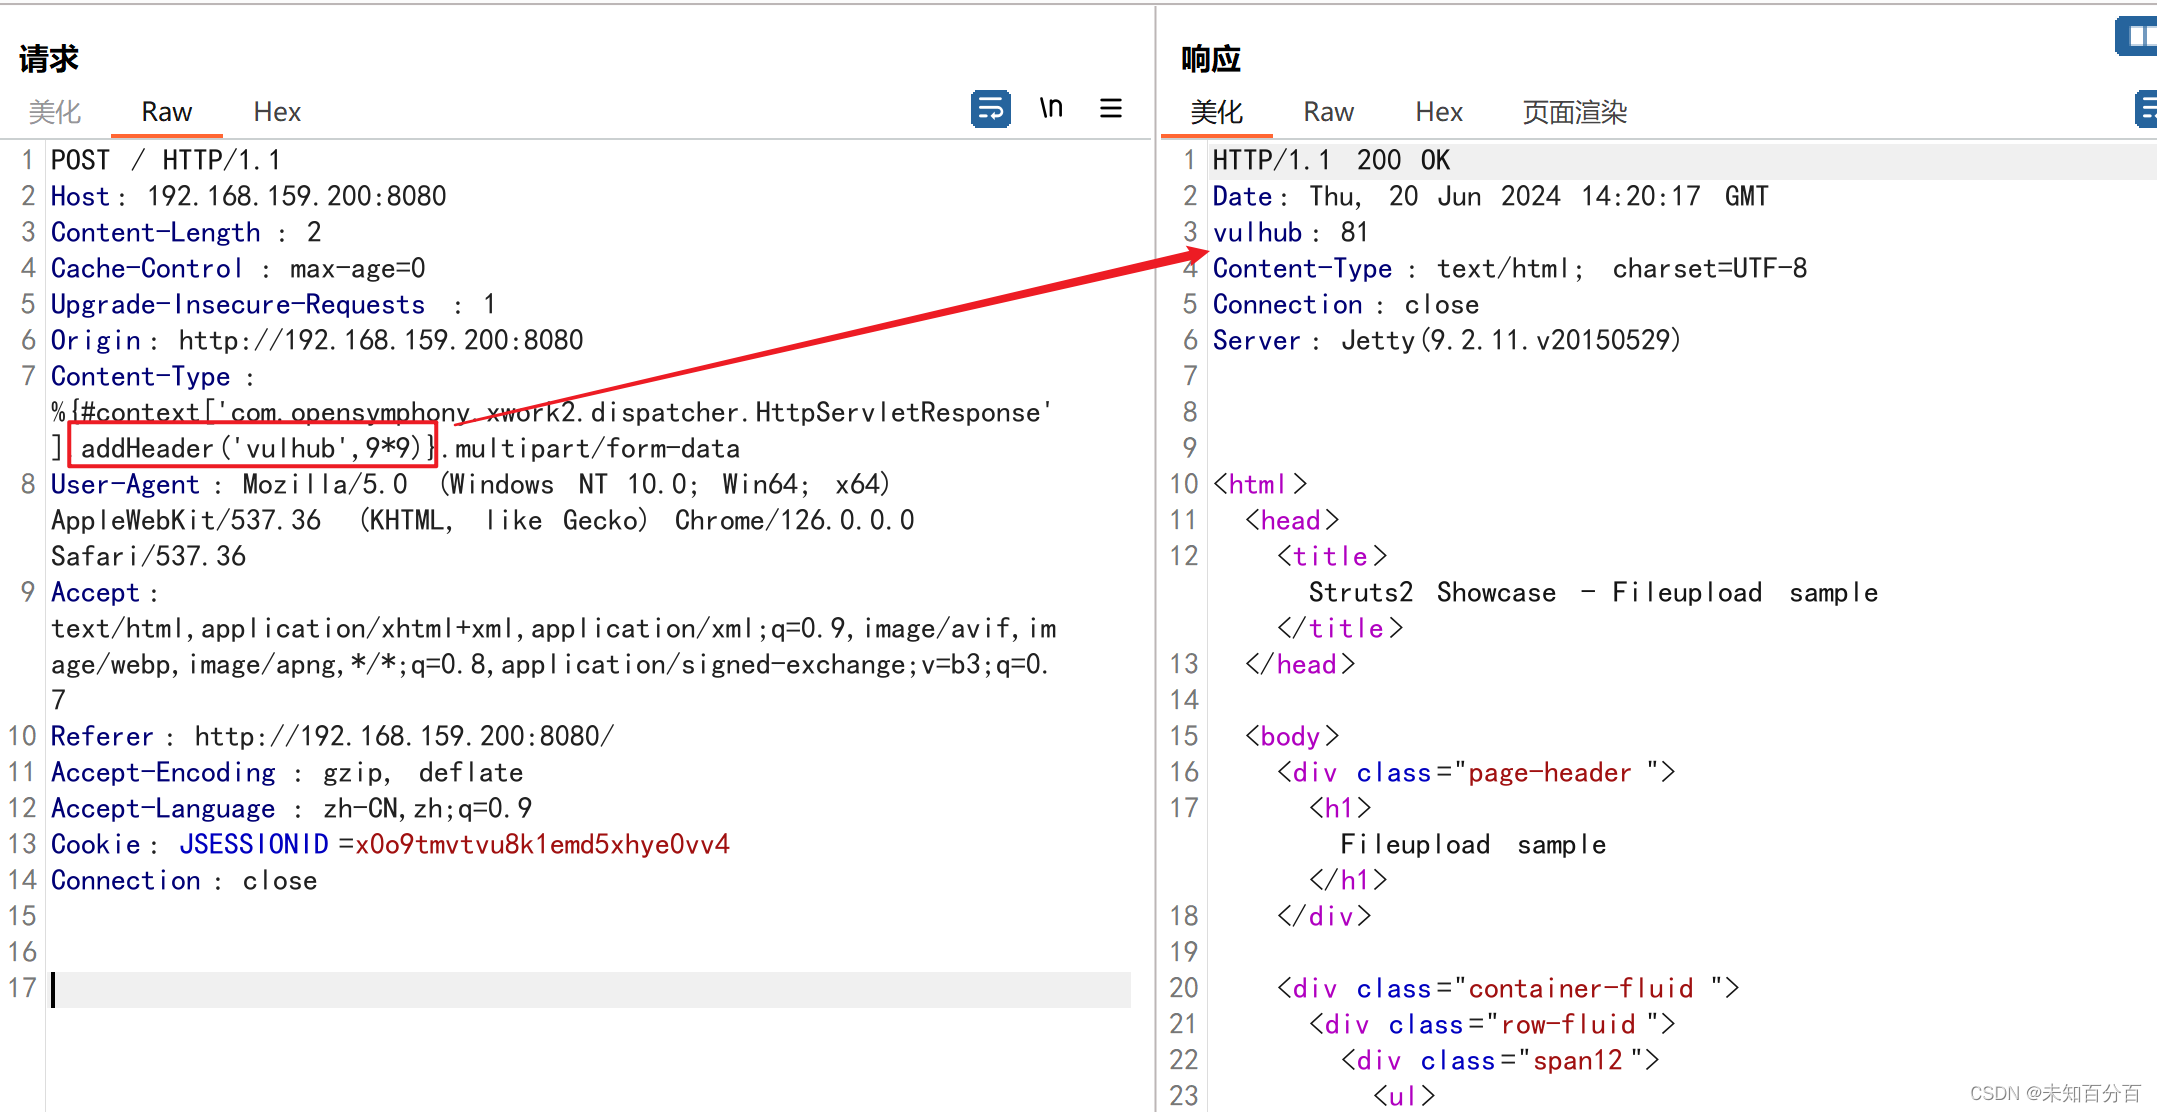Switch request view to 美化 tab
2157x1112 pixels.
[54, 112]
